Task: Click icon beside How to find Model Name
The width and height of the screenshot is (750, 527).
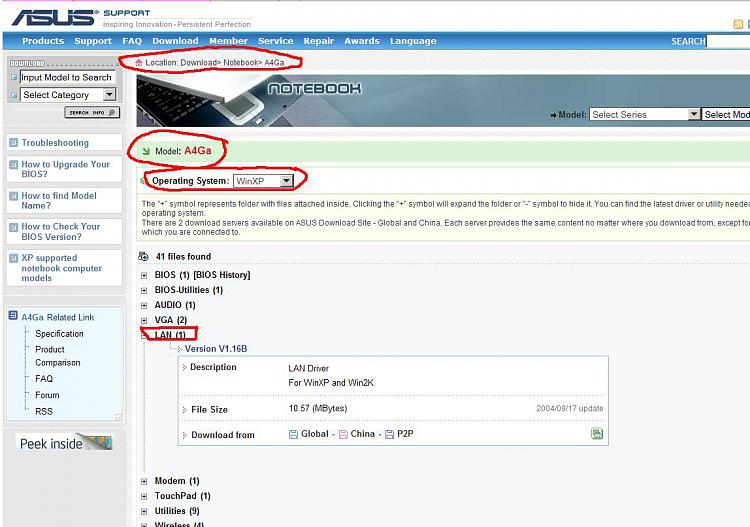Action: point(14,196)
